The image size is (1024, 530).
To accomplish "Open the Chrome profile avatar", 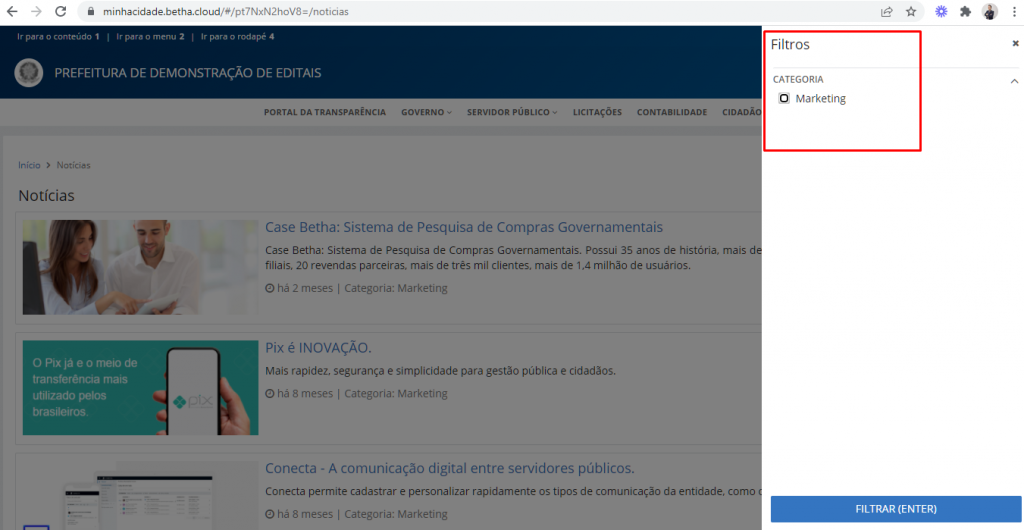I will pos(990,12).
